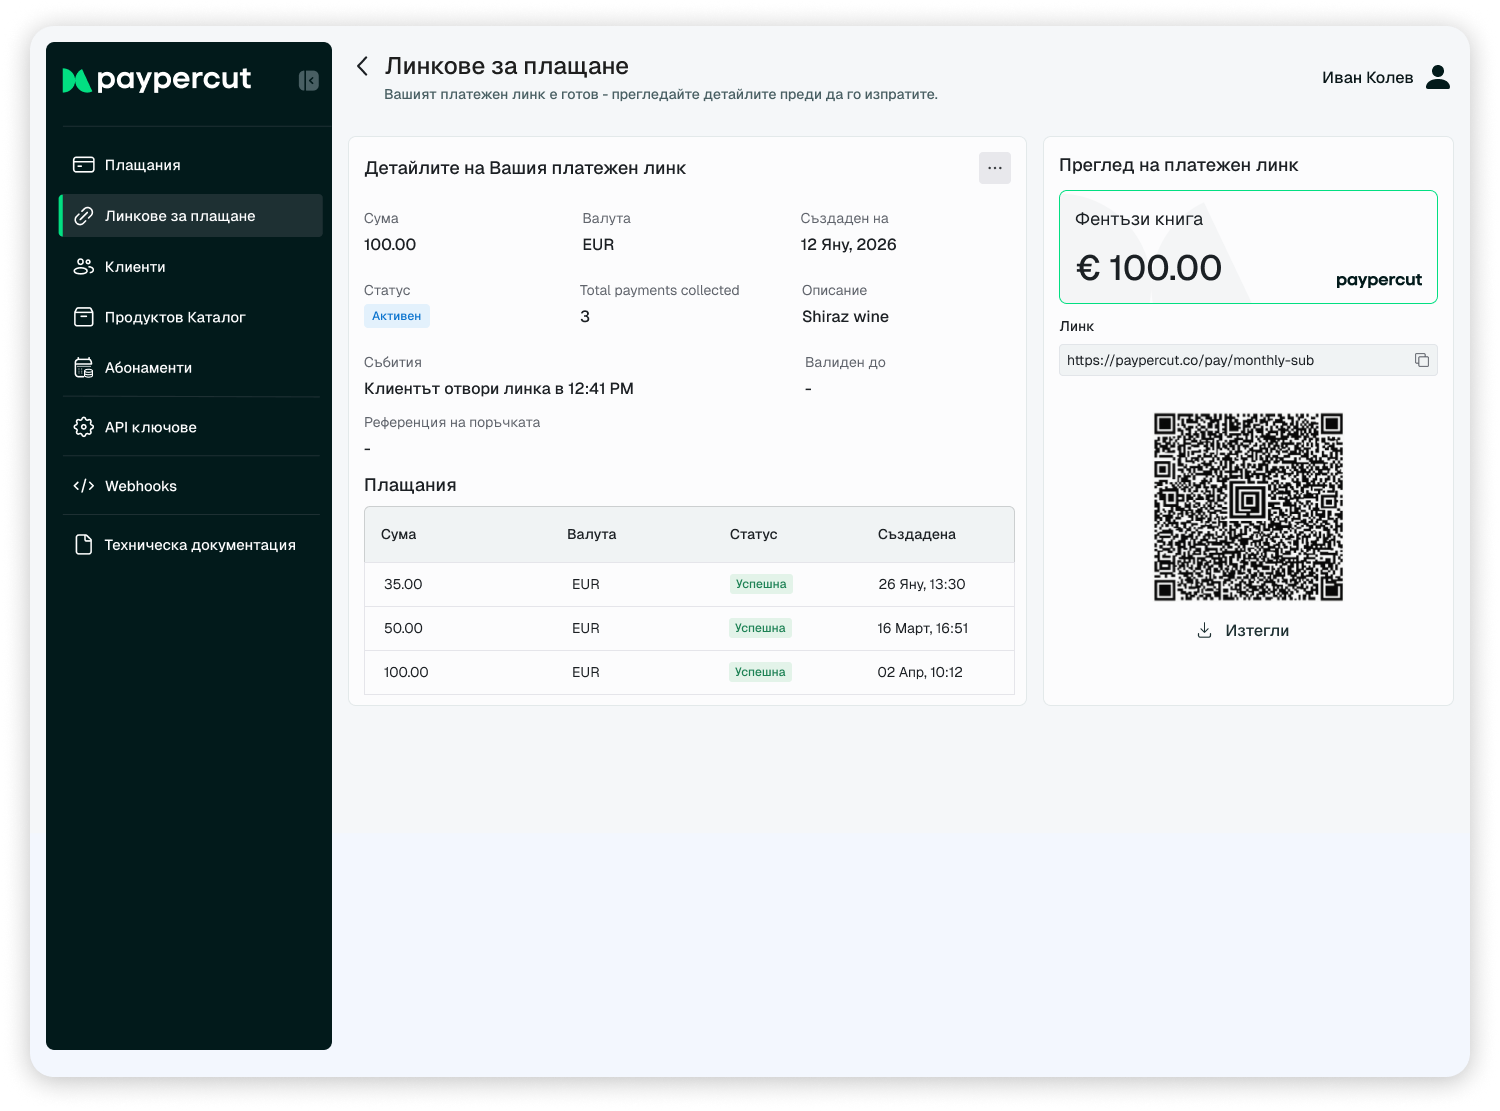Open API ключове in the sidebar
This screenshot has height=1111, width=1500.
pos(191,427)
